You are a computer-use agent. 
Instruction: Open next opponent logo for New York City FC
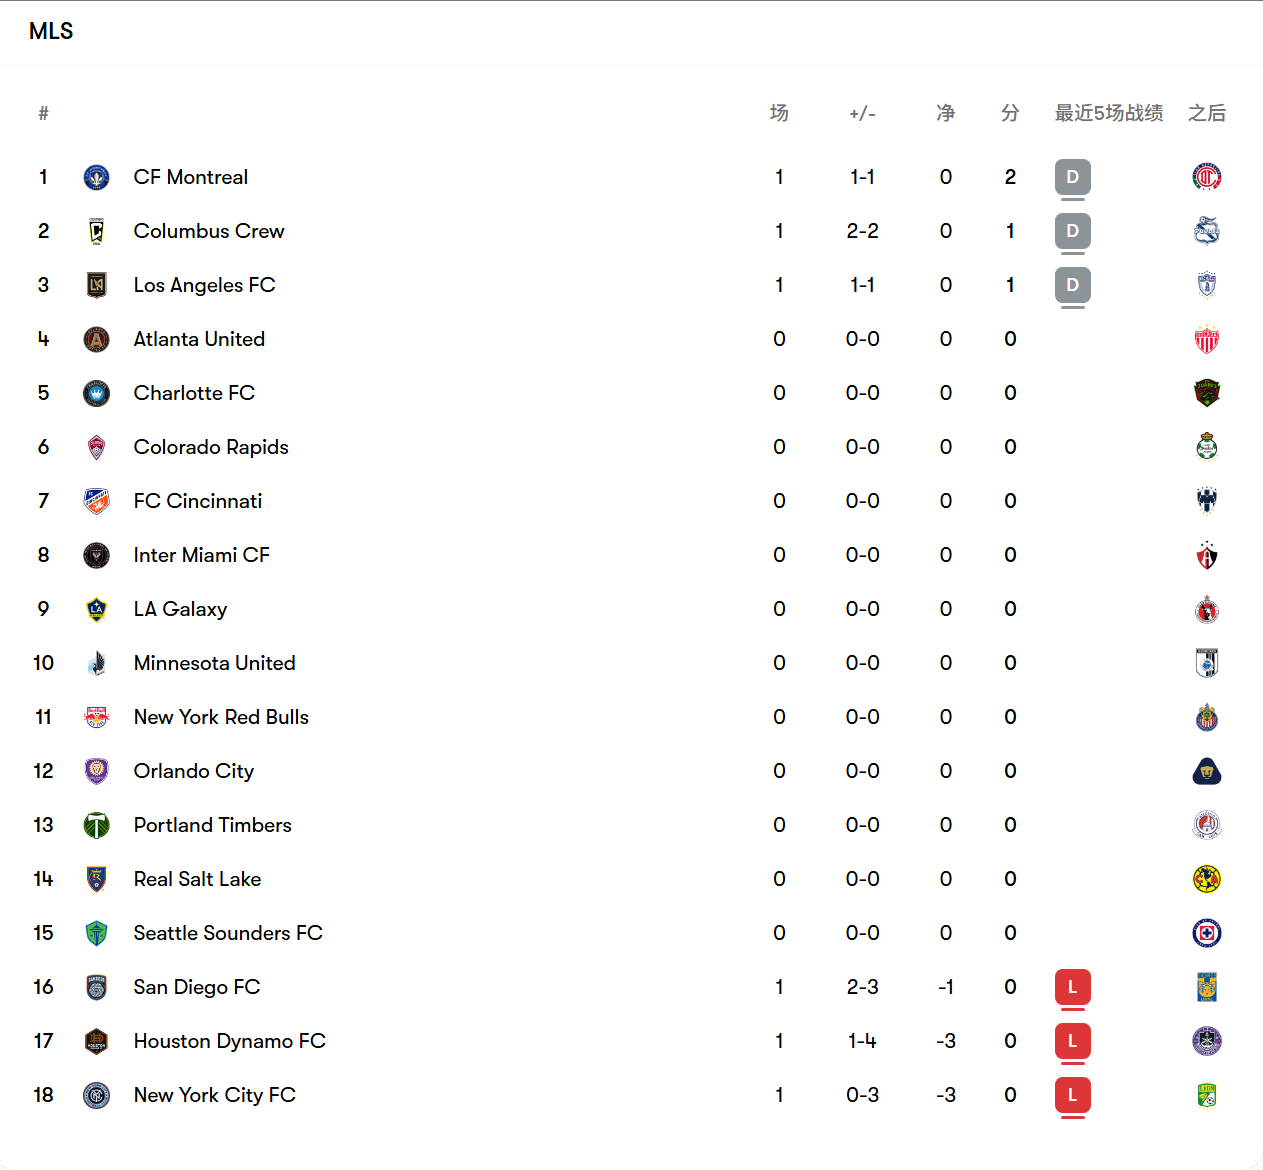tap(1207, 1096)
